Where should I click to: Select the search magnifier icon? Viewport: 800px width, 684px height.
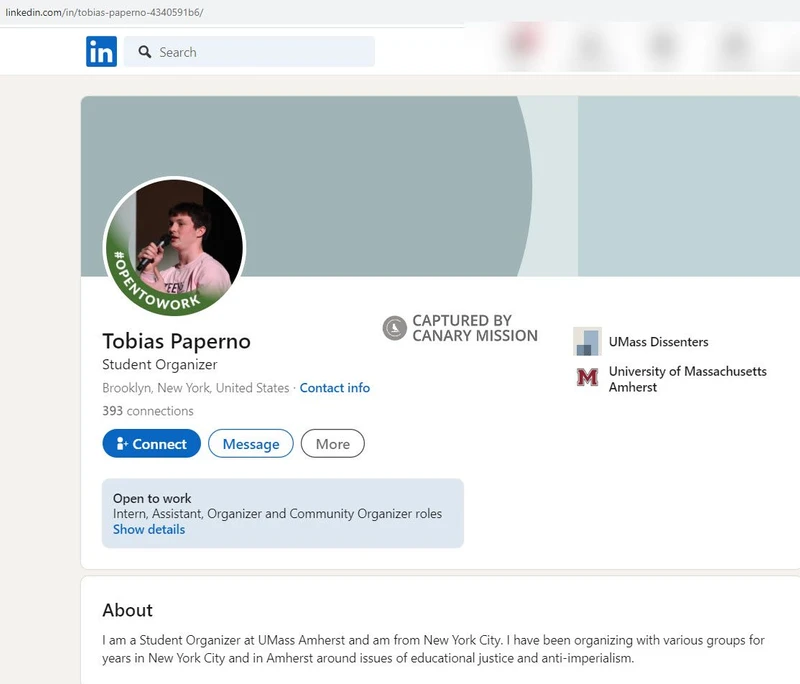pyautogui.click(x=145, y=52)
